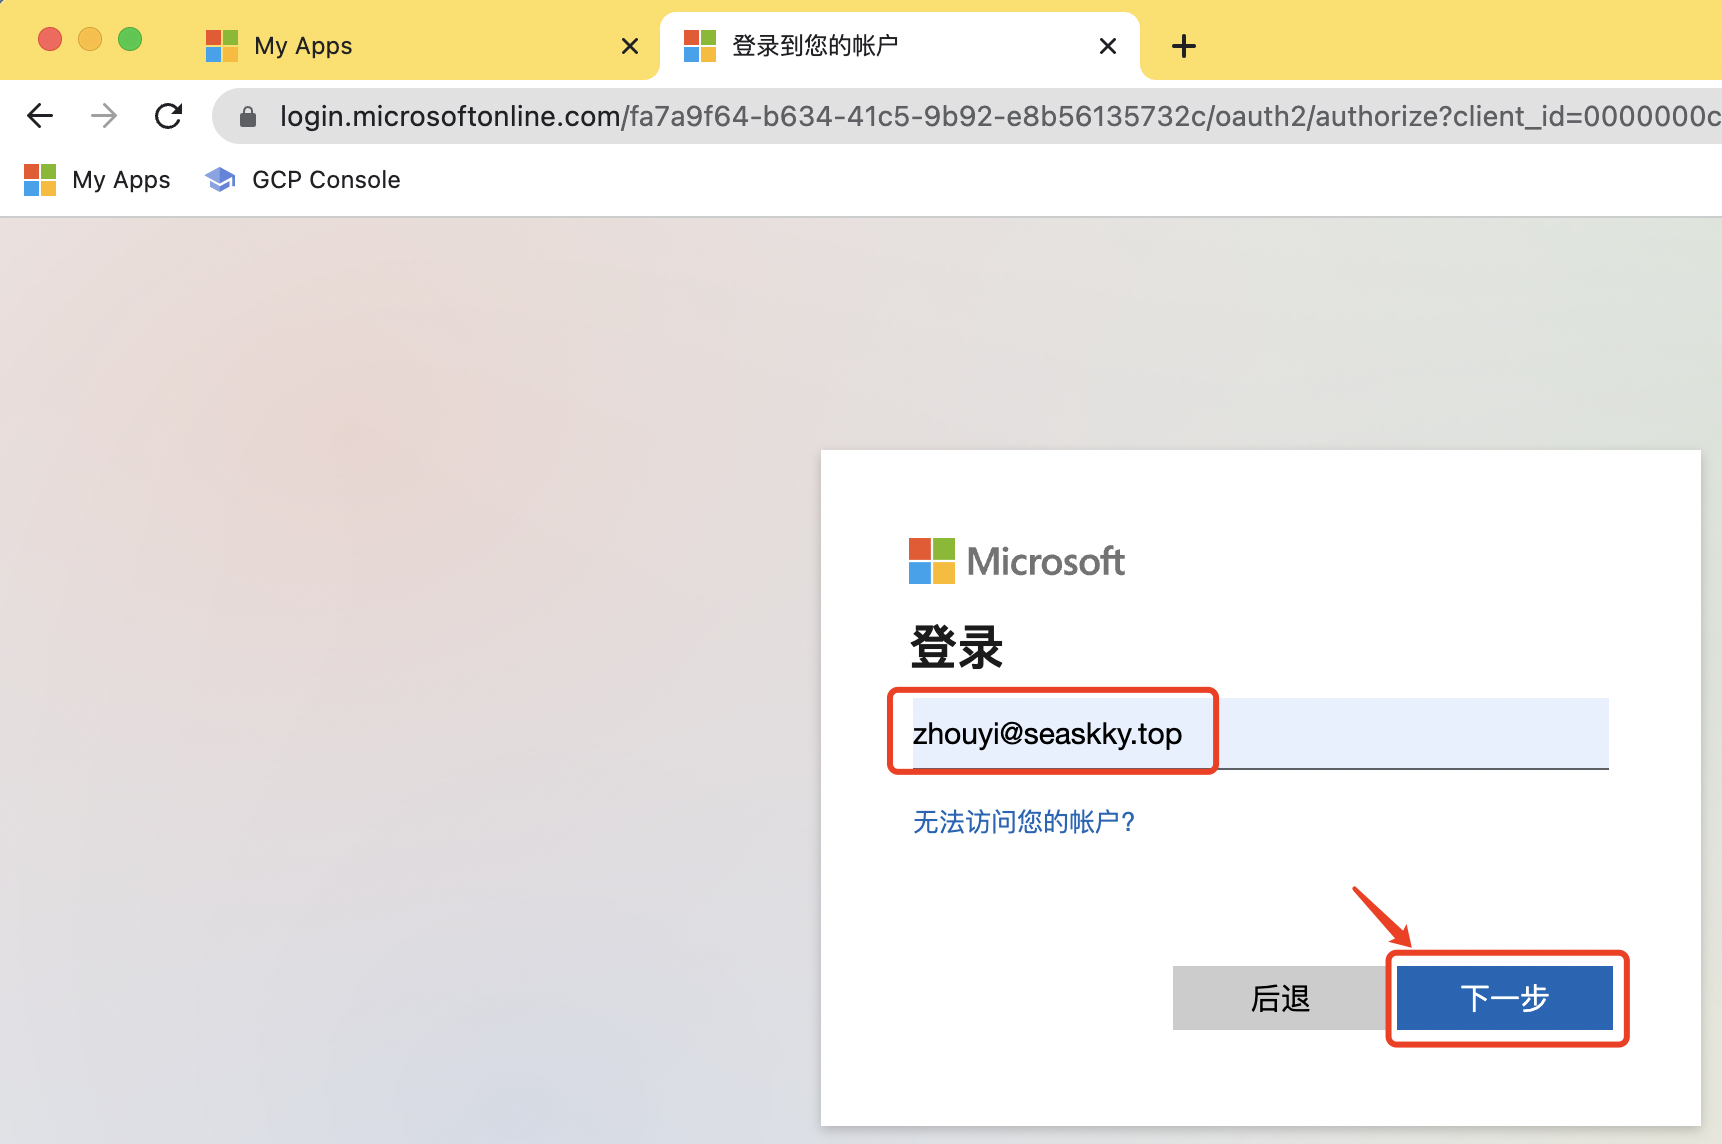
Task: Close the My Apps tab
Action: (x=630, y=46)
